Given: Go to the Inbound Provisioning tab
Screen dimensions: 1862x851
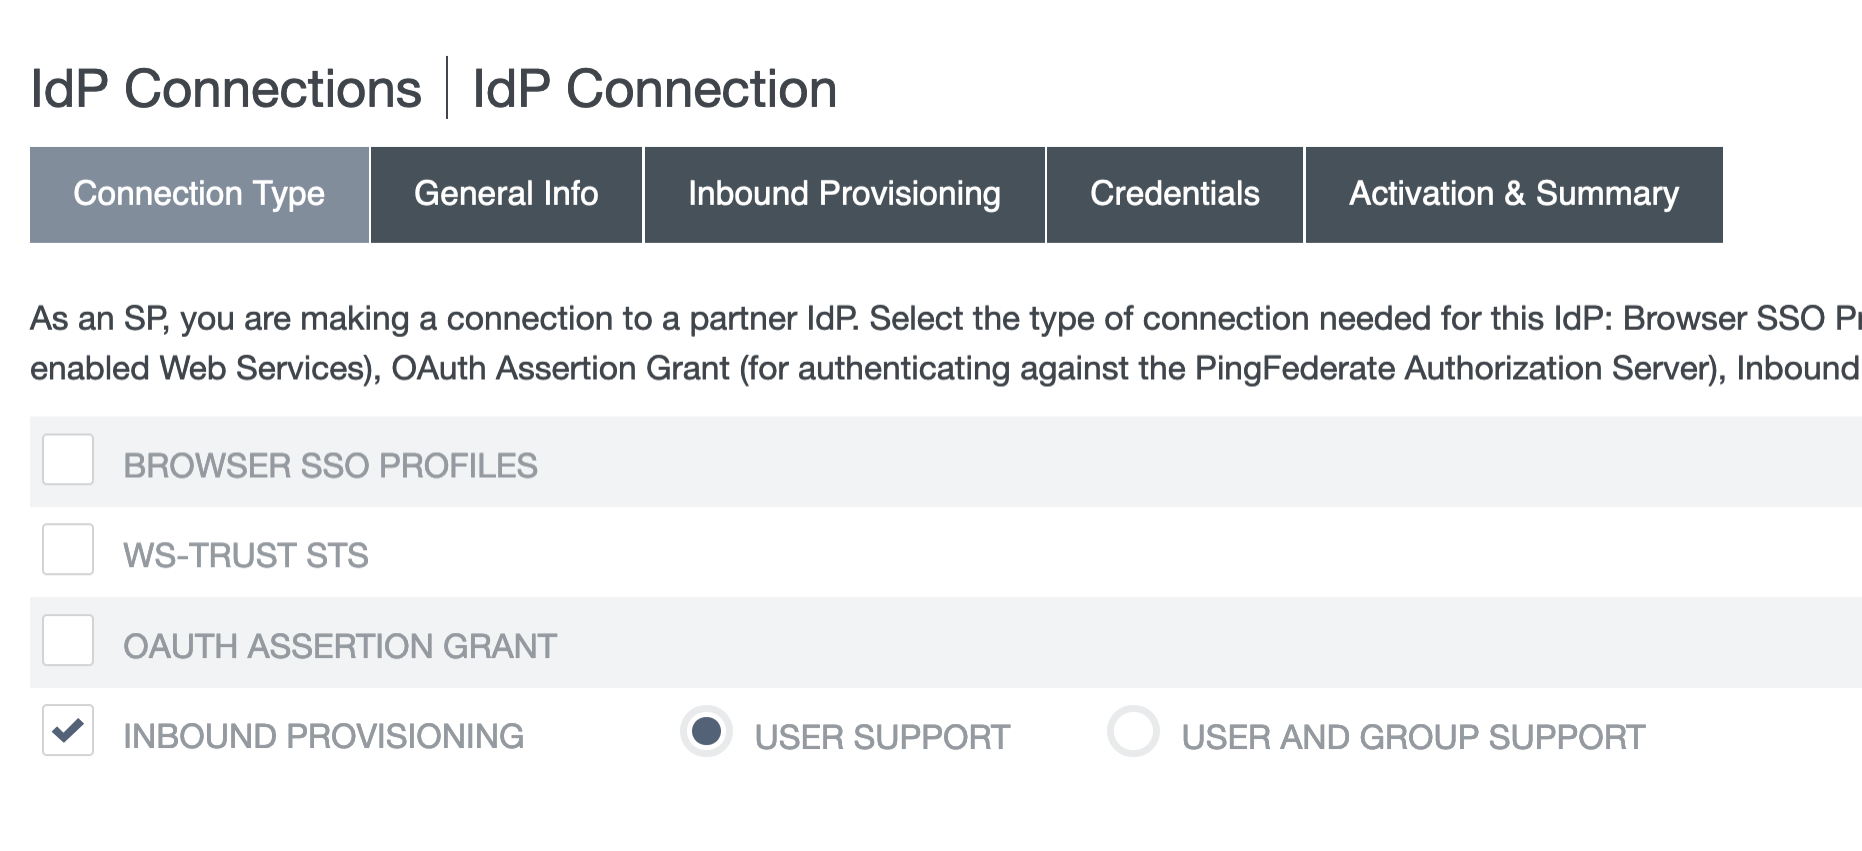Looking at the screenshot, I should tap(844, 194).
